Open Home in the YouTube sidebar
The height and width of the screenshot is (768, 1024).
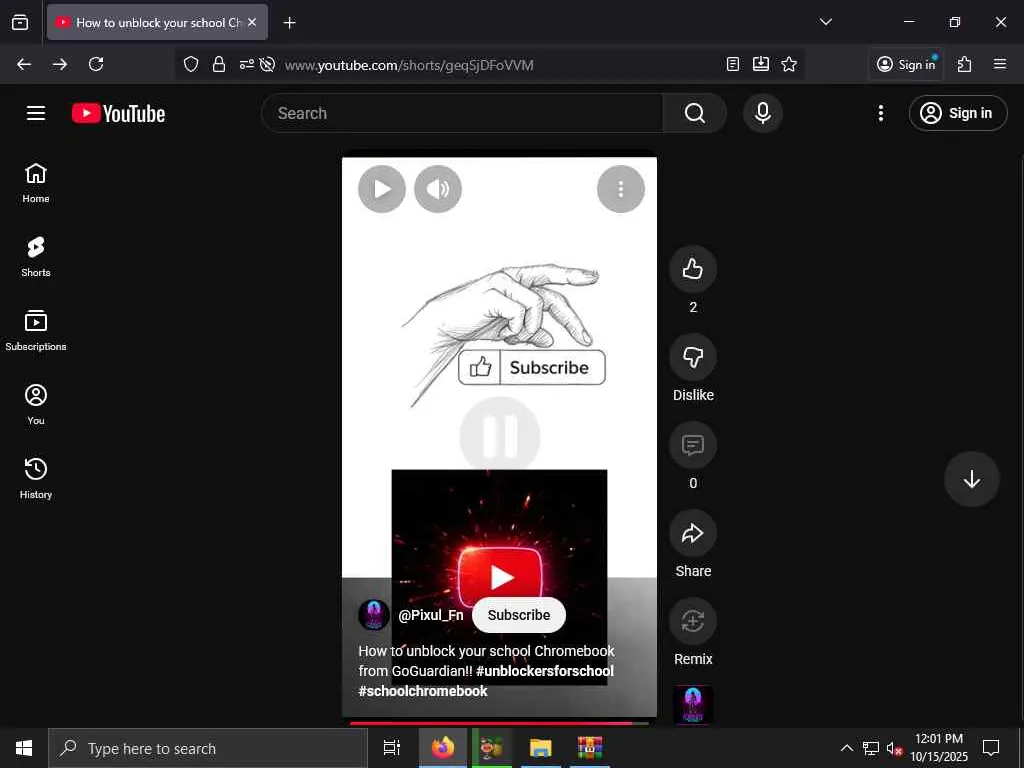36,183
